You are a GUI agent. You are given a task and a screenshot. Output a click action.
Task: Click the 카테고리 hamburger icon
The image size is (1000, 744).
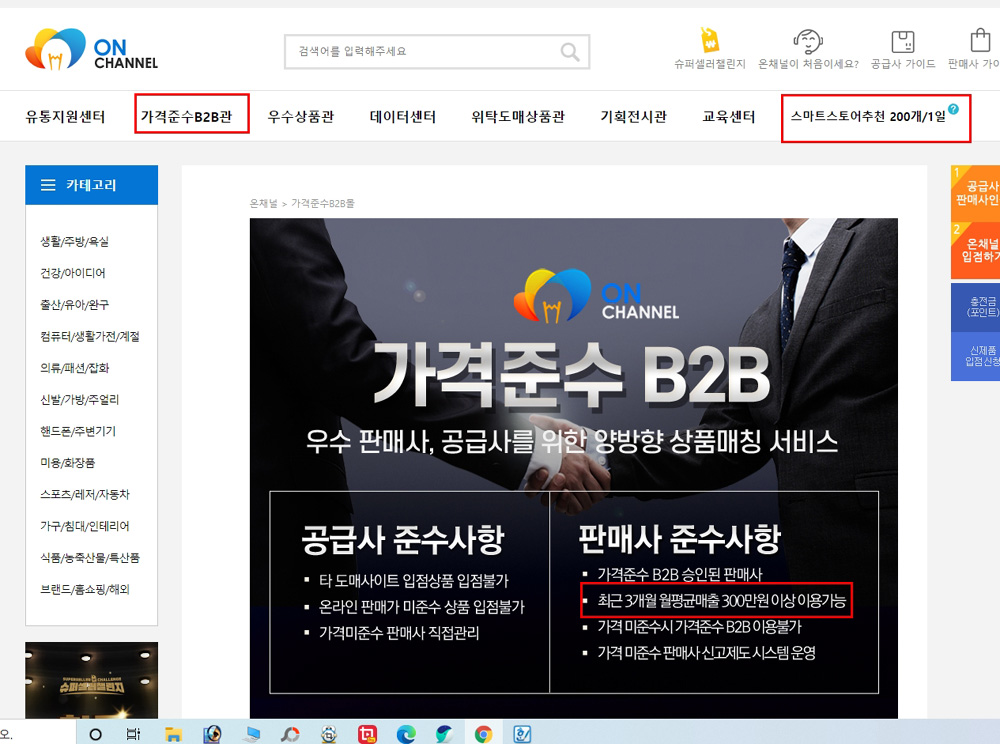[48, 185]
